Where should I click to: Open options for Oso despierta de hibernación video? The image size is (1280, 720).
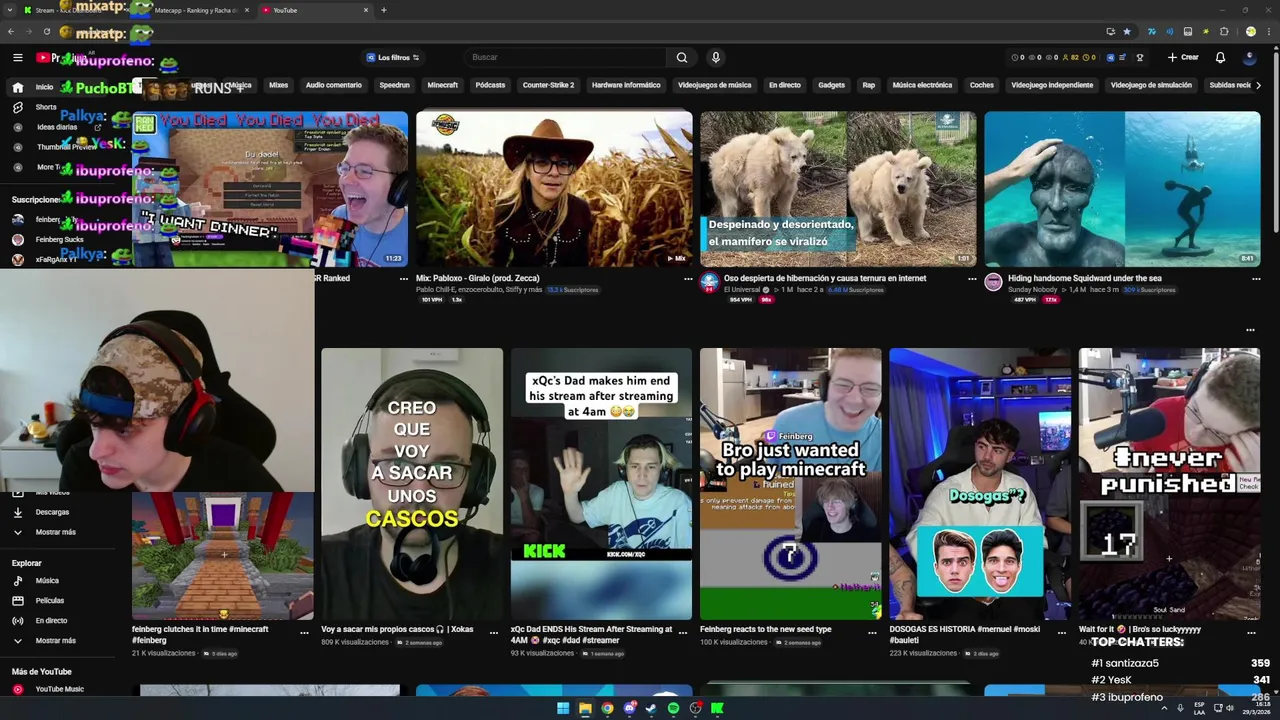click(x=972, y=279)
